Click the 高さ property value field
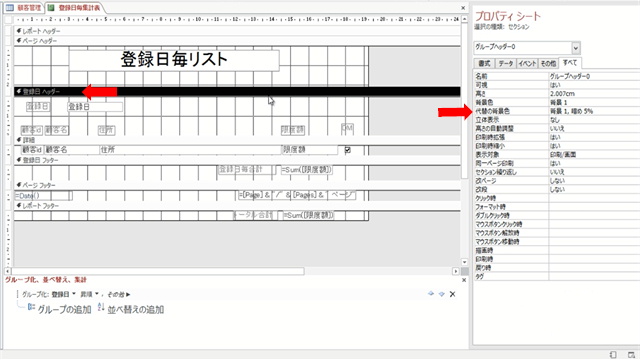The image size is (640, 360). 593,93
